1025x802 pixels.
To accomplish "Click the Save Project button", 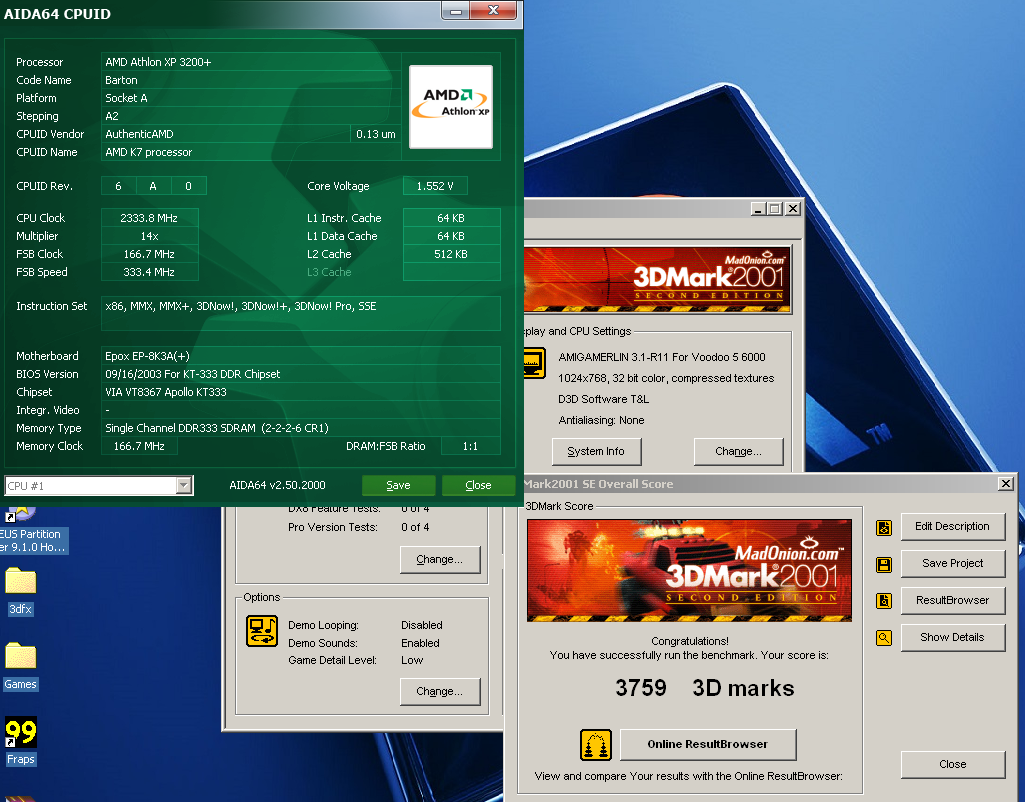I will (952, 563).
